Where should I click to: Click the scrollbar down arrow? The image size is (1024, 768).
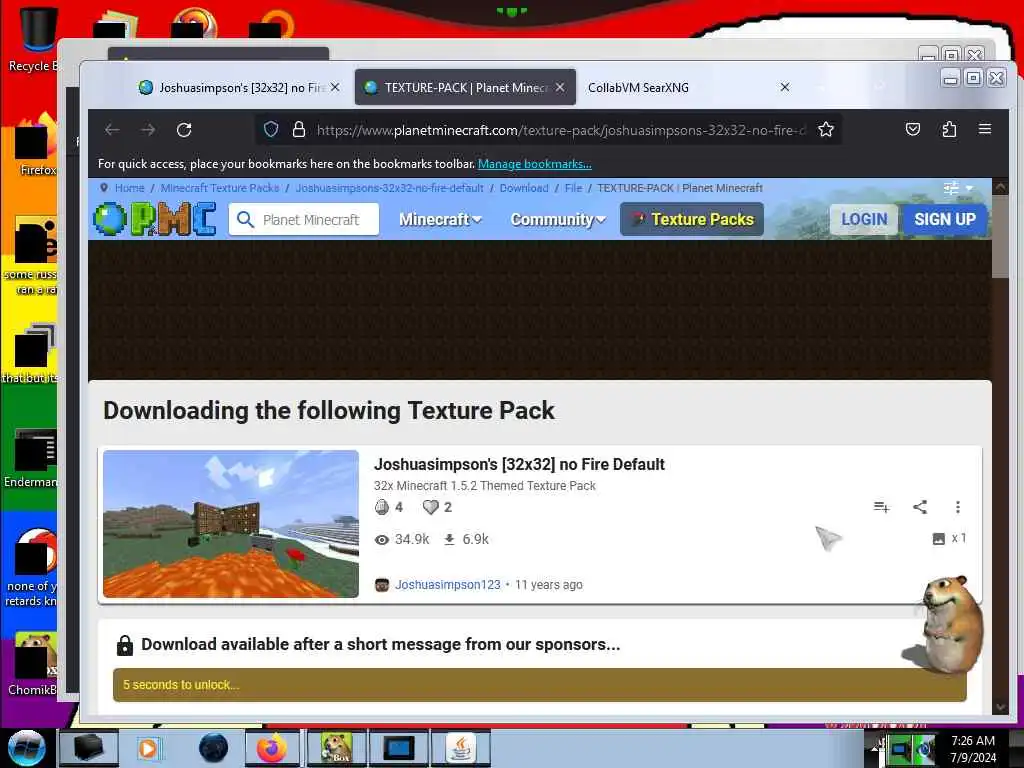[x=1000, y=708]
